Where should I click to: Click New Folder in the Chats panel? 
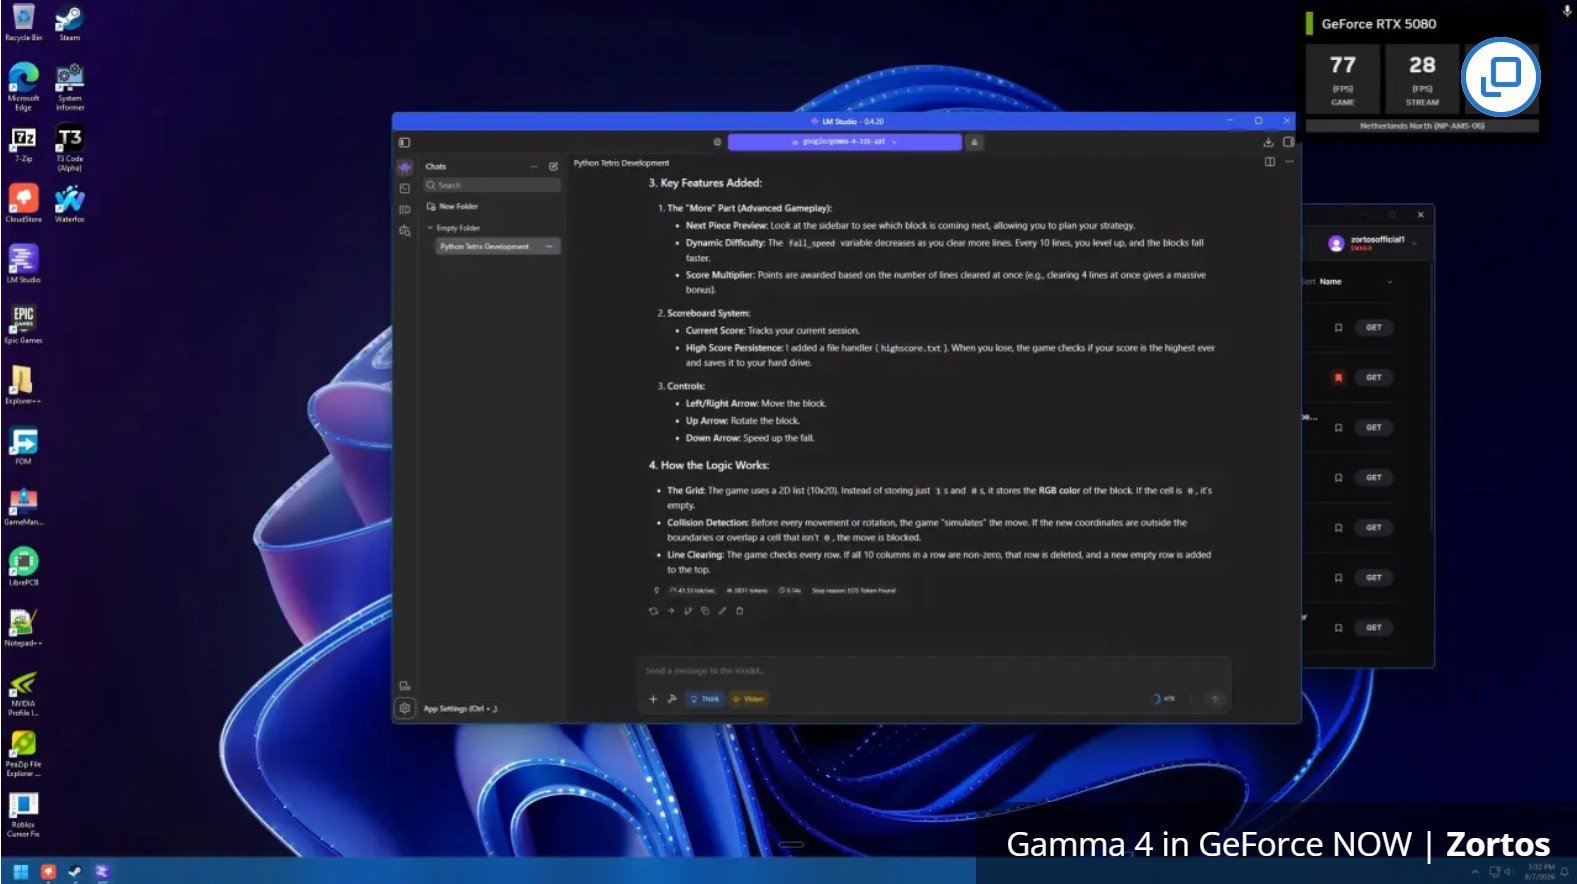click(x=453, y=206)
